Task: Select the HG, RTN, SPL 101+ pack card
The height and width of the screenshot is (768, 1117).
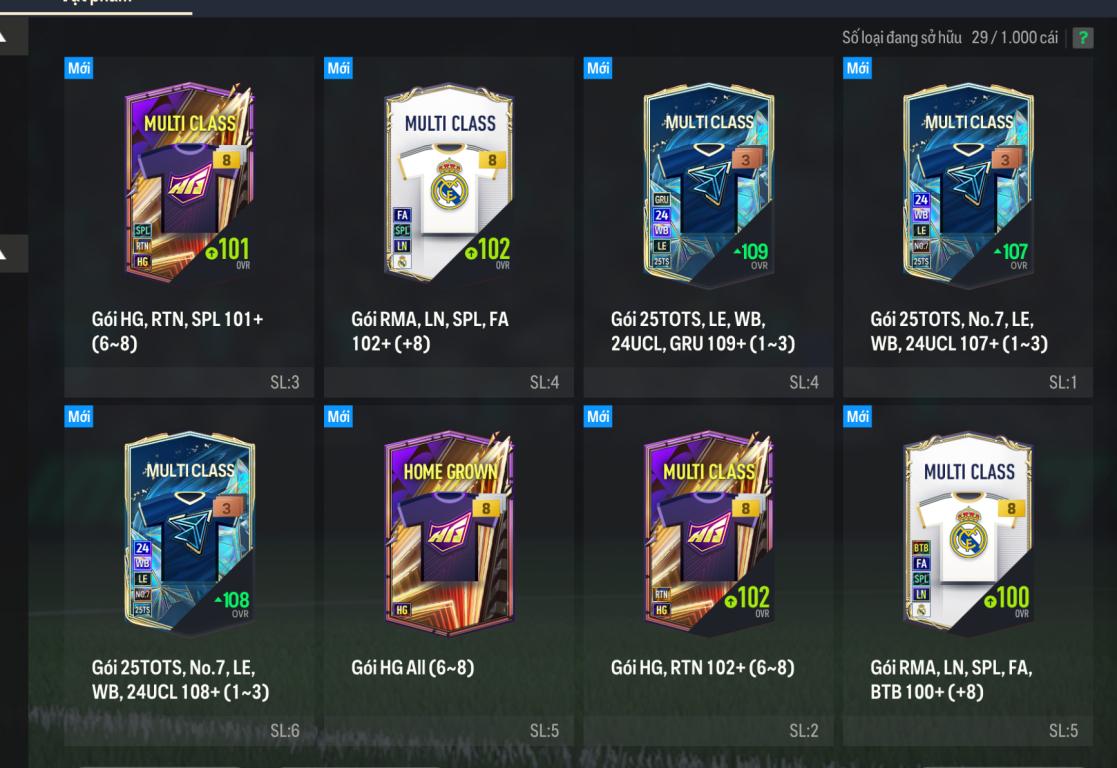Action: (189, 227)
